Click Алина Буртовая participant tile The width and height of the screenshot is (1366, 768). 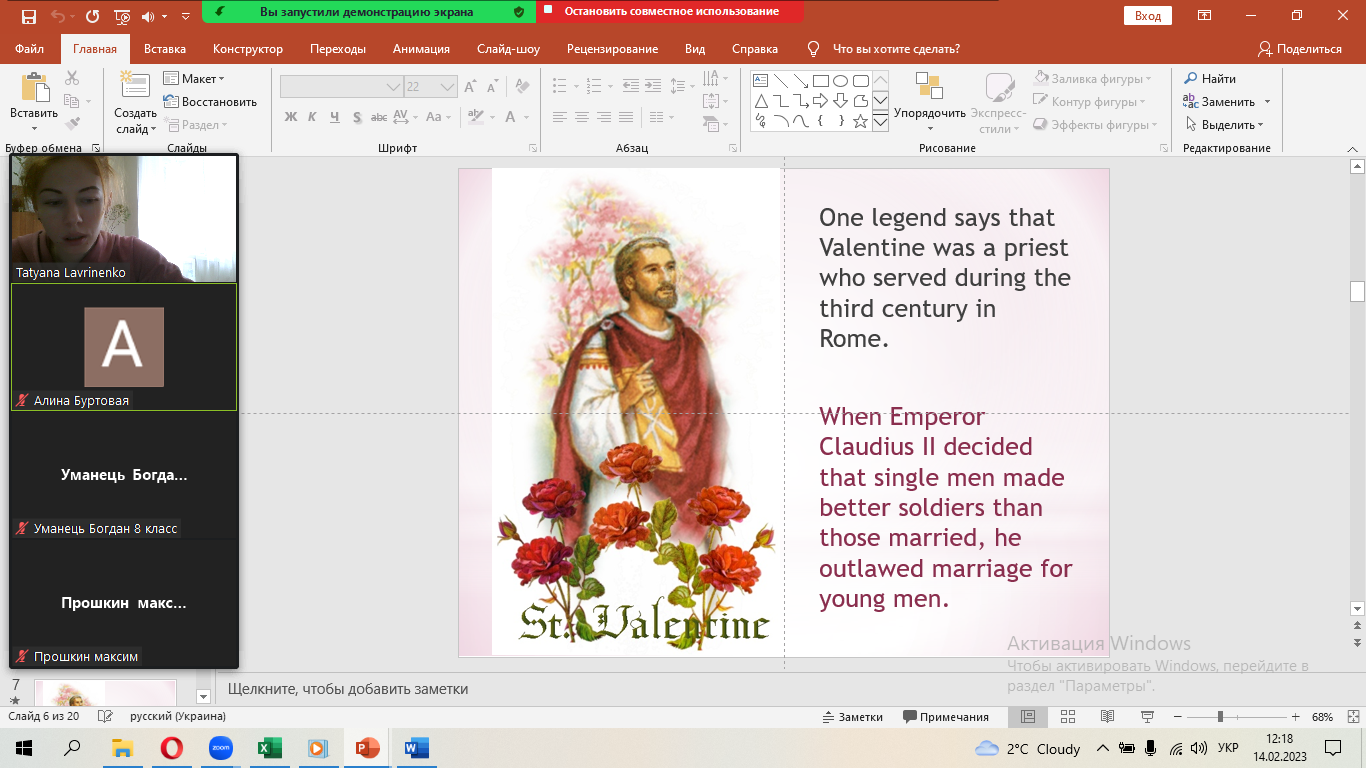pos(124,347)
